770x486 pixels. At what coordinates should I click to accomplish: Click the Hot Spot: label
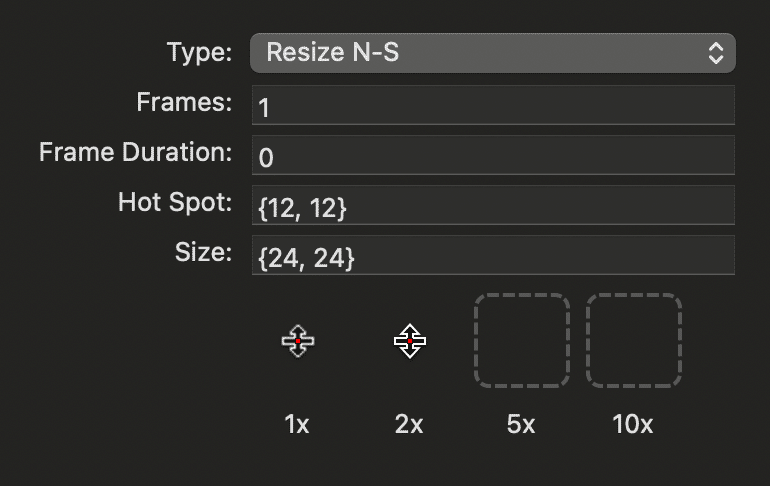tap(175, 202)
